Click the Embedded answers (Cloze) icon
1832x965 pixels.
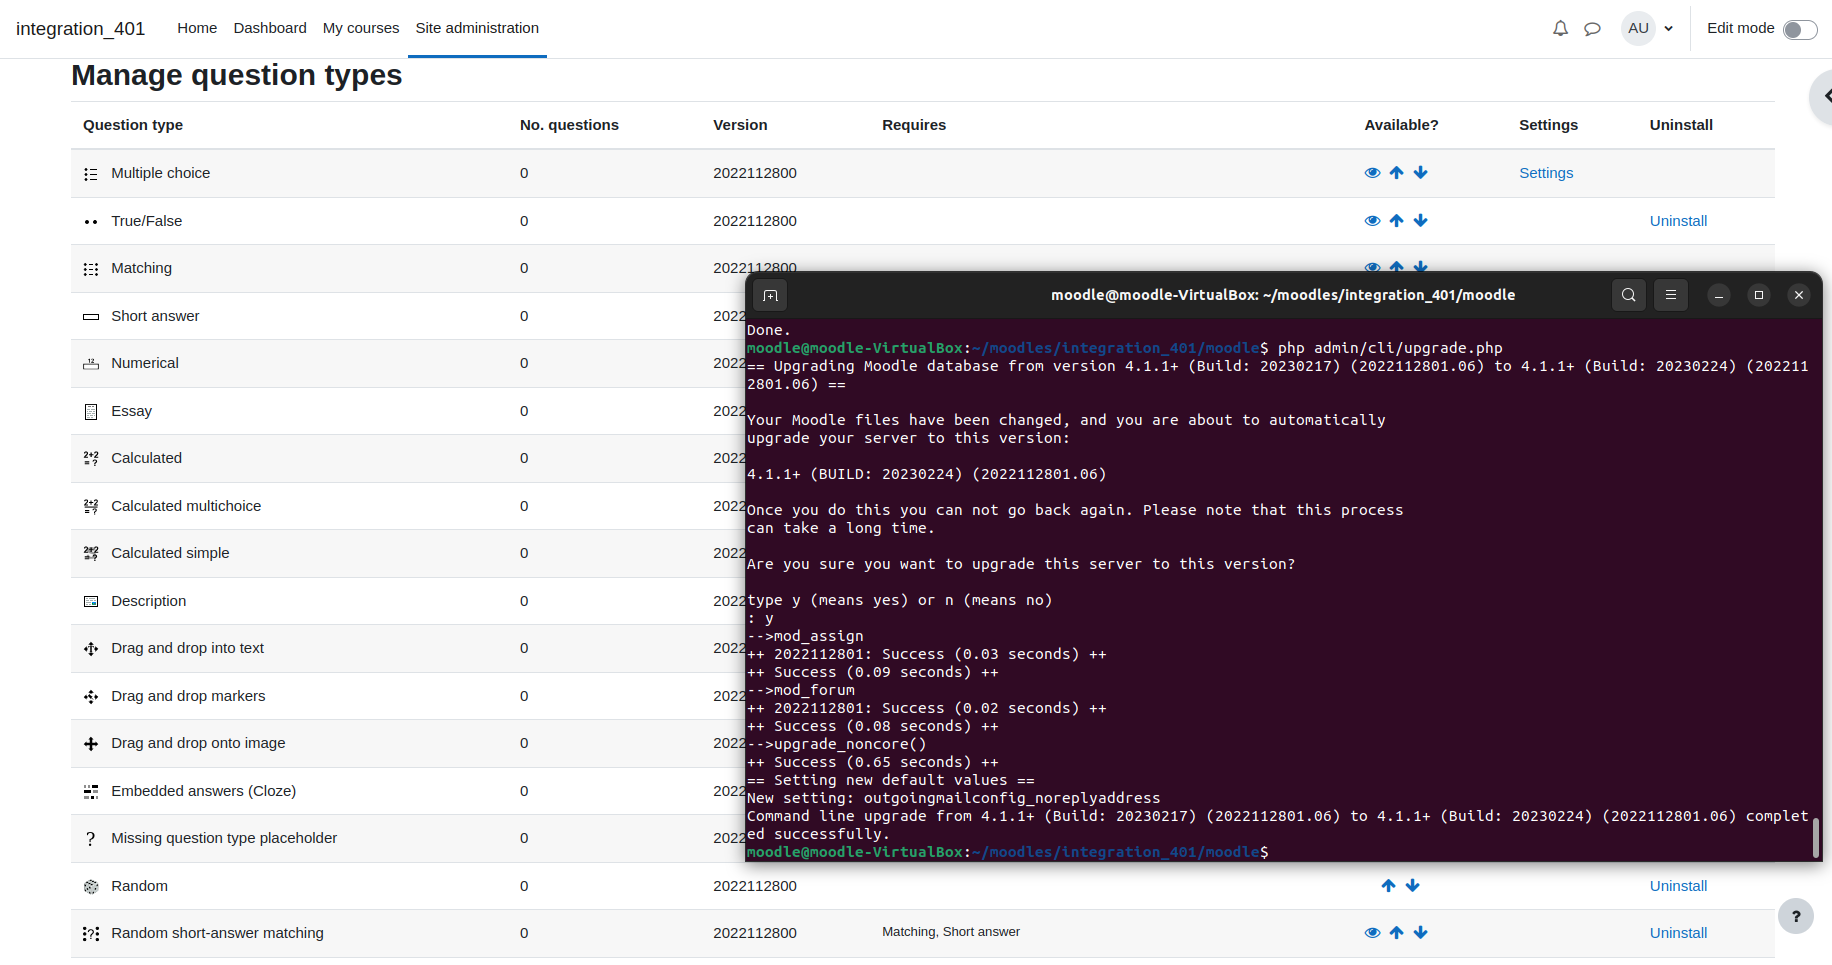pyautogui.click(x=91, y=792)
